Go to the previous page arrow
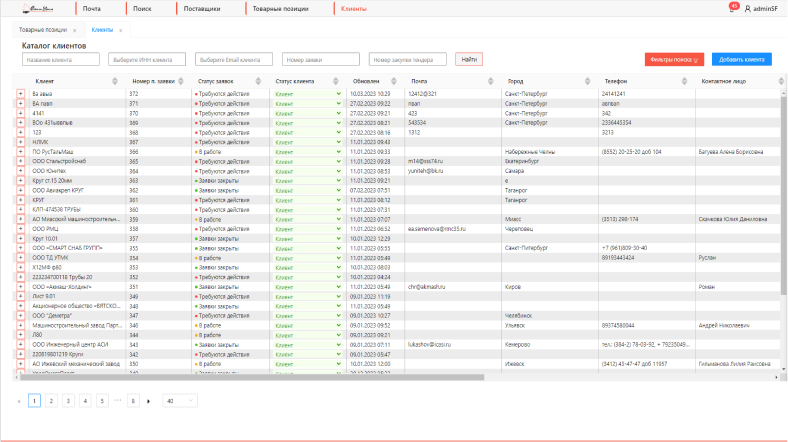The height and width of the screenshot is (442, 788). [19, 401]
